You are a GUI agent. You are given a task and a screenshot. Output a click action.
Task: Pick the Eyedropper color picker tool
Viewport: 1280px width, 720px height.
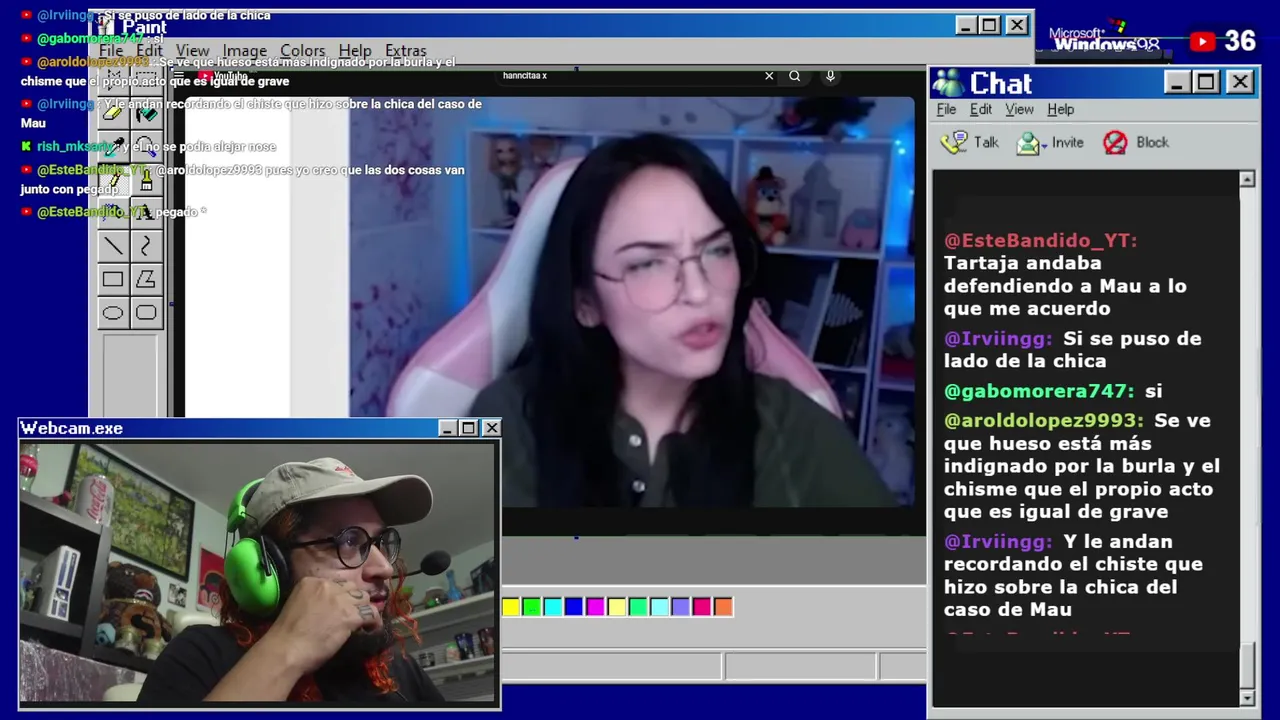(113, 146)
